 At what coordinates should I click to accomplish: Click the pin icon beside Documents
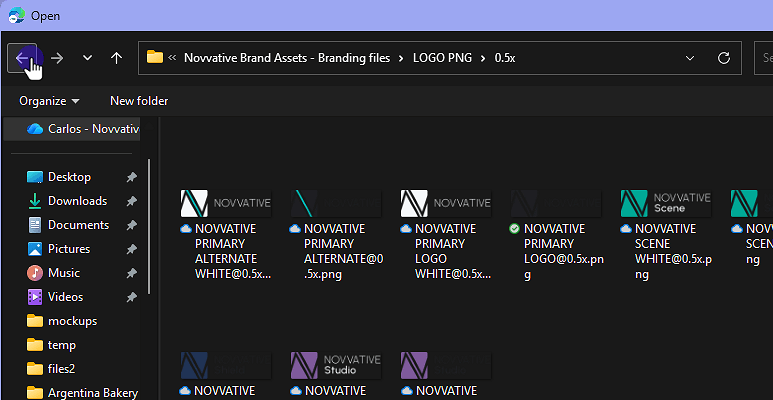coord(131,225)
